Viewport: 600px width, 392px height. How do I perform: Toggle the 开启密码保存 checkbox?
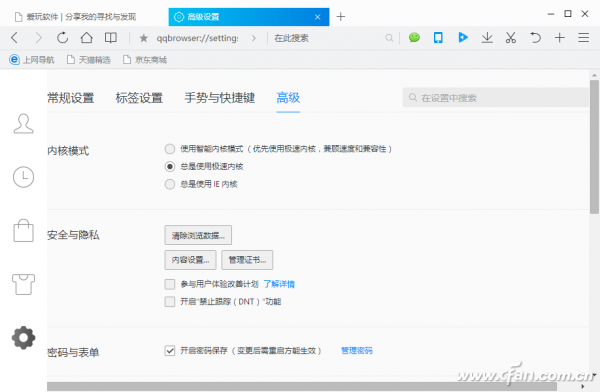(x=170, y=351)
